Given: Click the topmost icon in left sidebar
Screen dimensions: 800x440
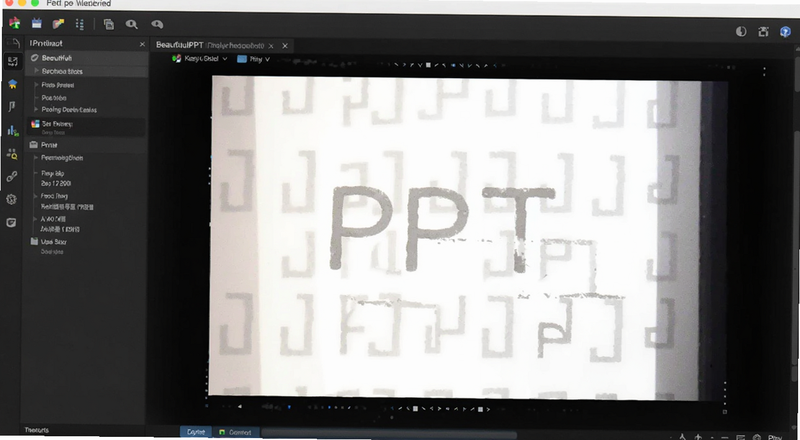Looking at the screenshot, I should pyautogui.click(x=12, y=43).
